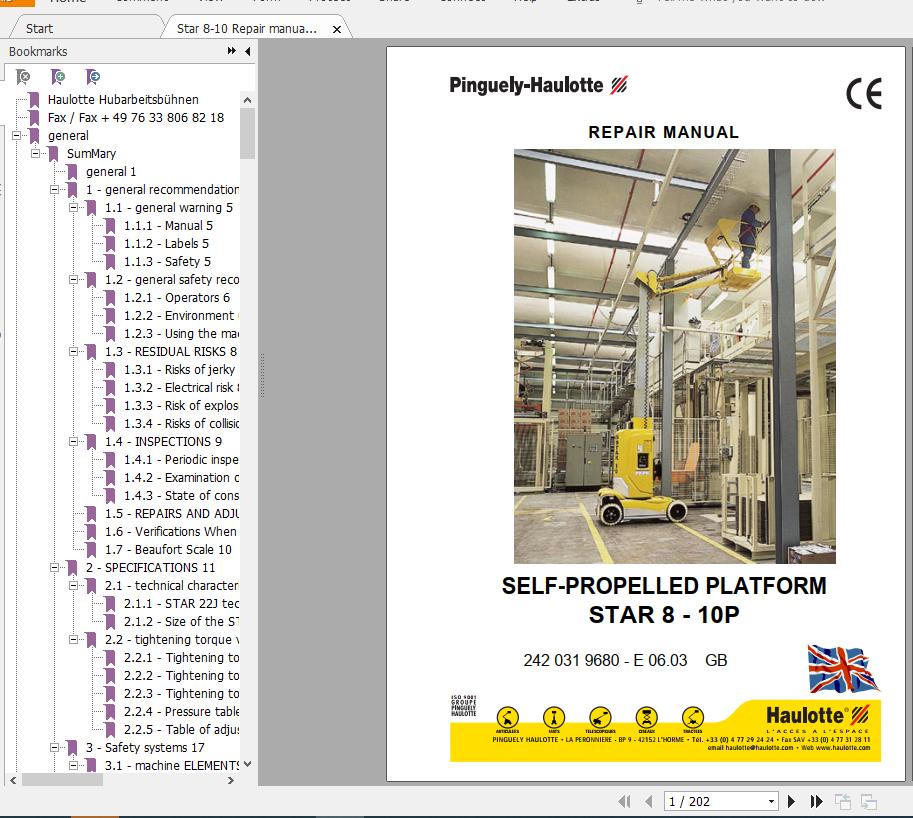The image size is (913, 818).
Task: Select the Star 8-10 Repair manual tab
Action: pos(246,29)
